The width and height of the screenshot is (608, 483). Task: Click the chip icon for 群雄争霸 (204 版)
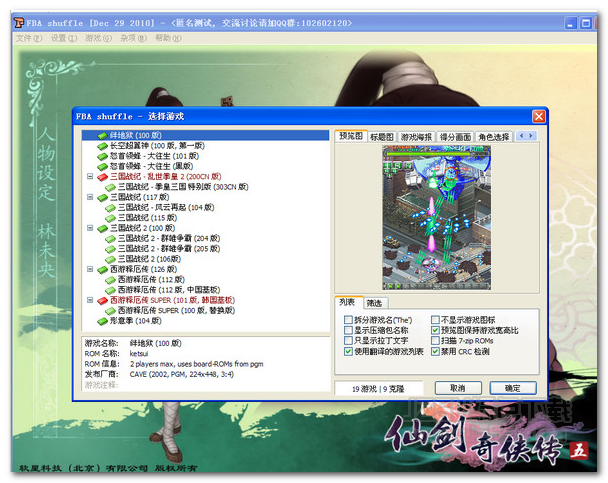tap(110, 238)
